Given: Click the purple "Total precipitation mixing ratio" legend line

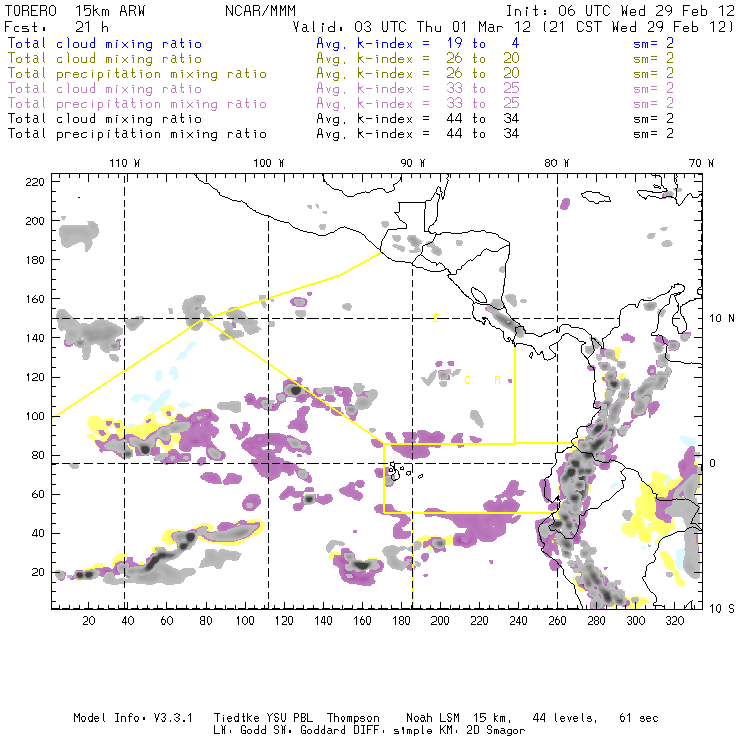Looking at the screenshot, I should (x=137, y=104).
